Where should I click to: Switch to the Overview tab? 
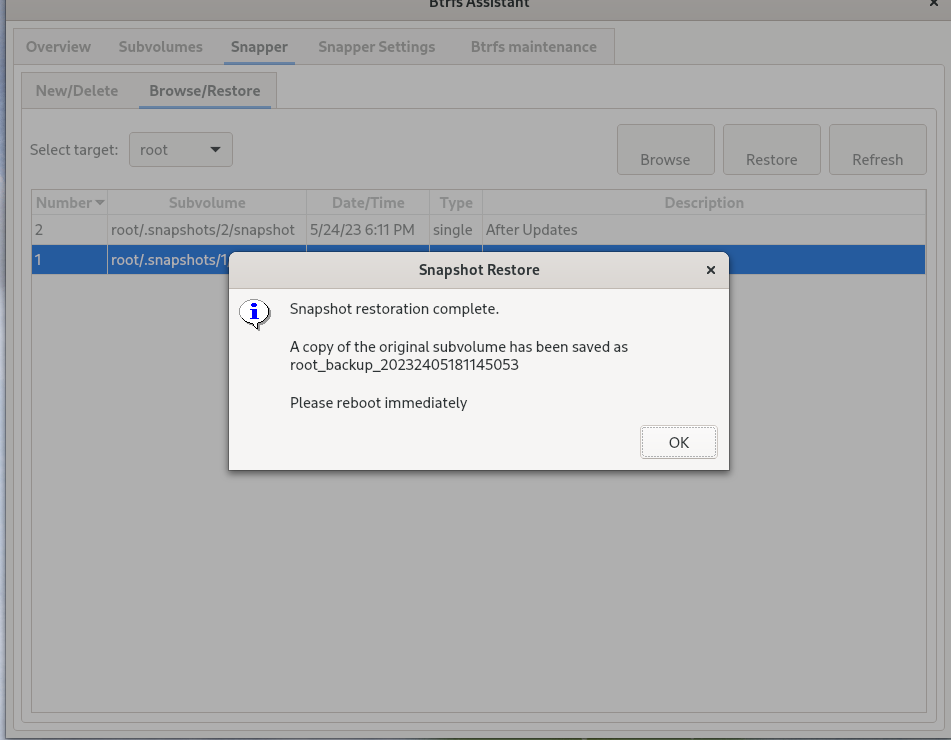coord(58,47)
